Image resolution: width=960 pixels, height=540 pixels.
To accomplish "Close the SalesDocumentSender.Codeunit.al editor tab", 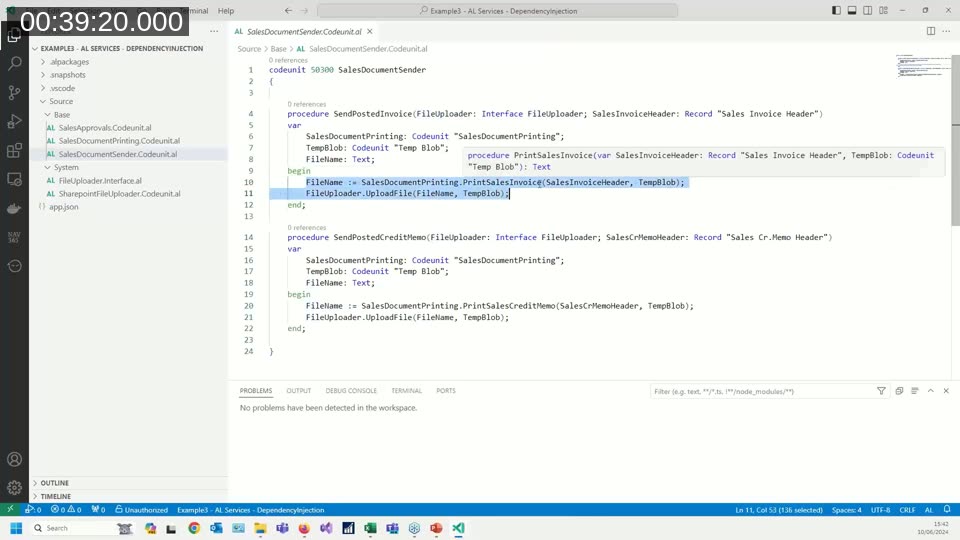I will click(x=370, y=31).
